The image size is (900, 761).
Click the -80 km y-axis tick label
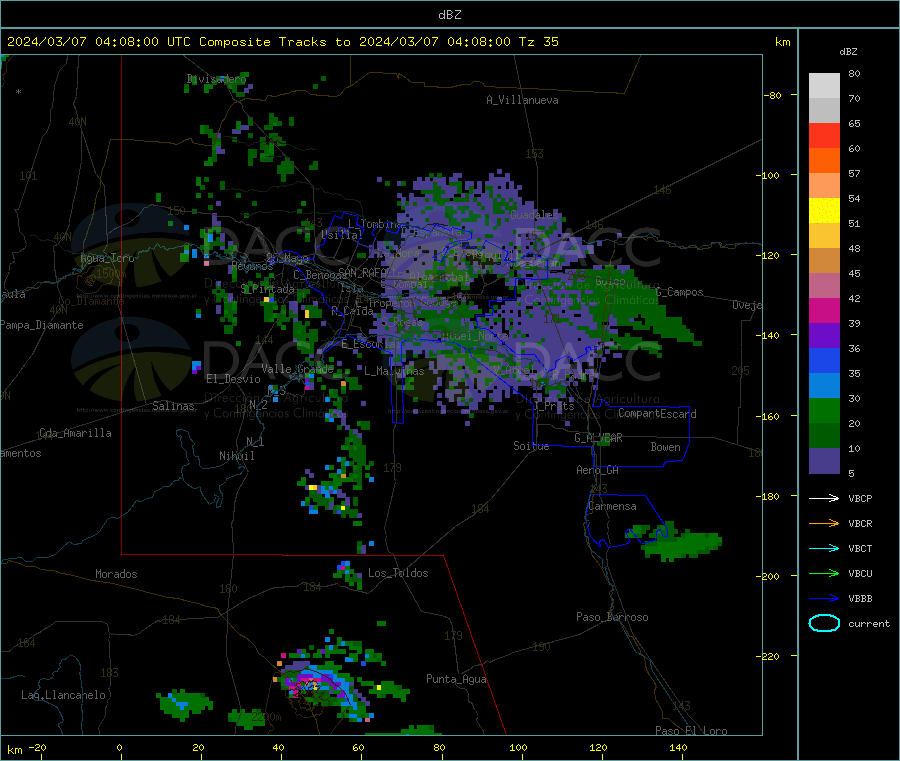point(773,95)
